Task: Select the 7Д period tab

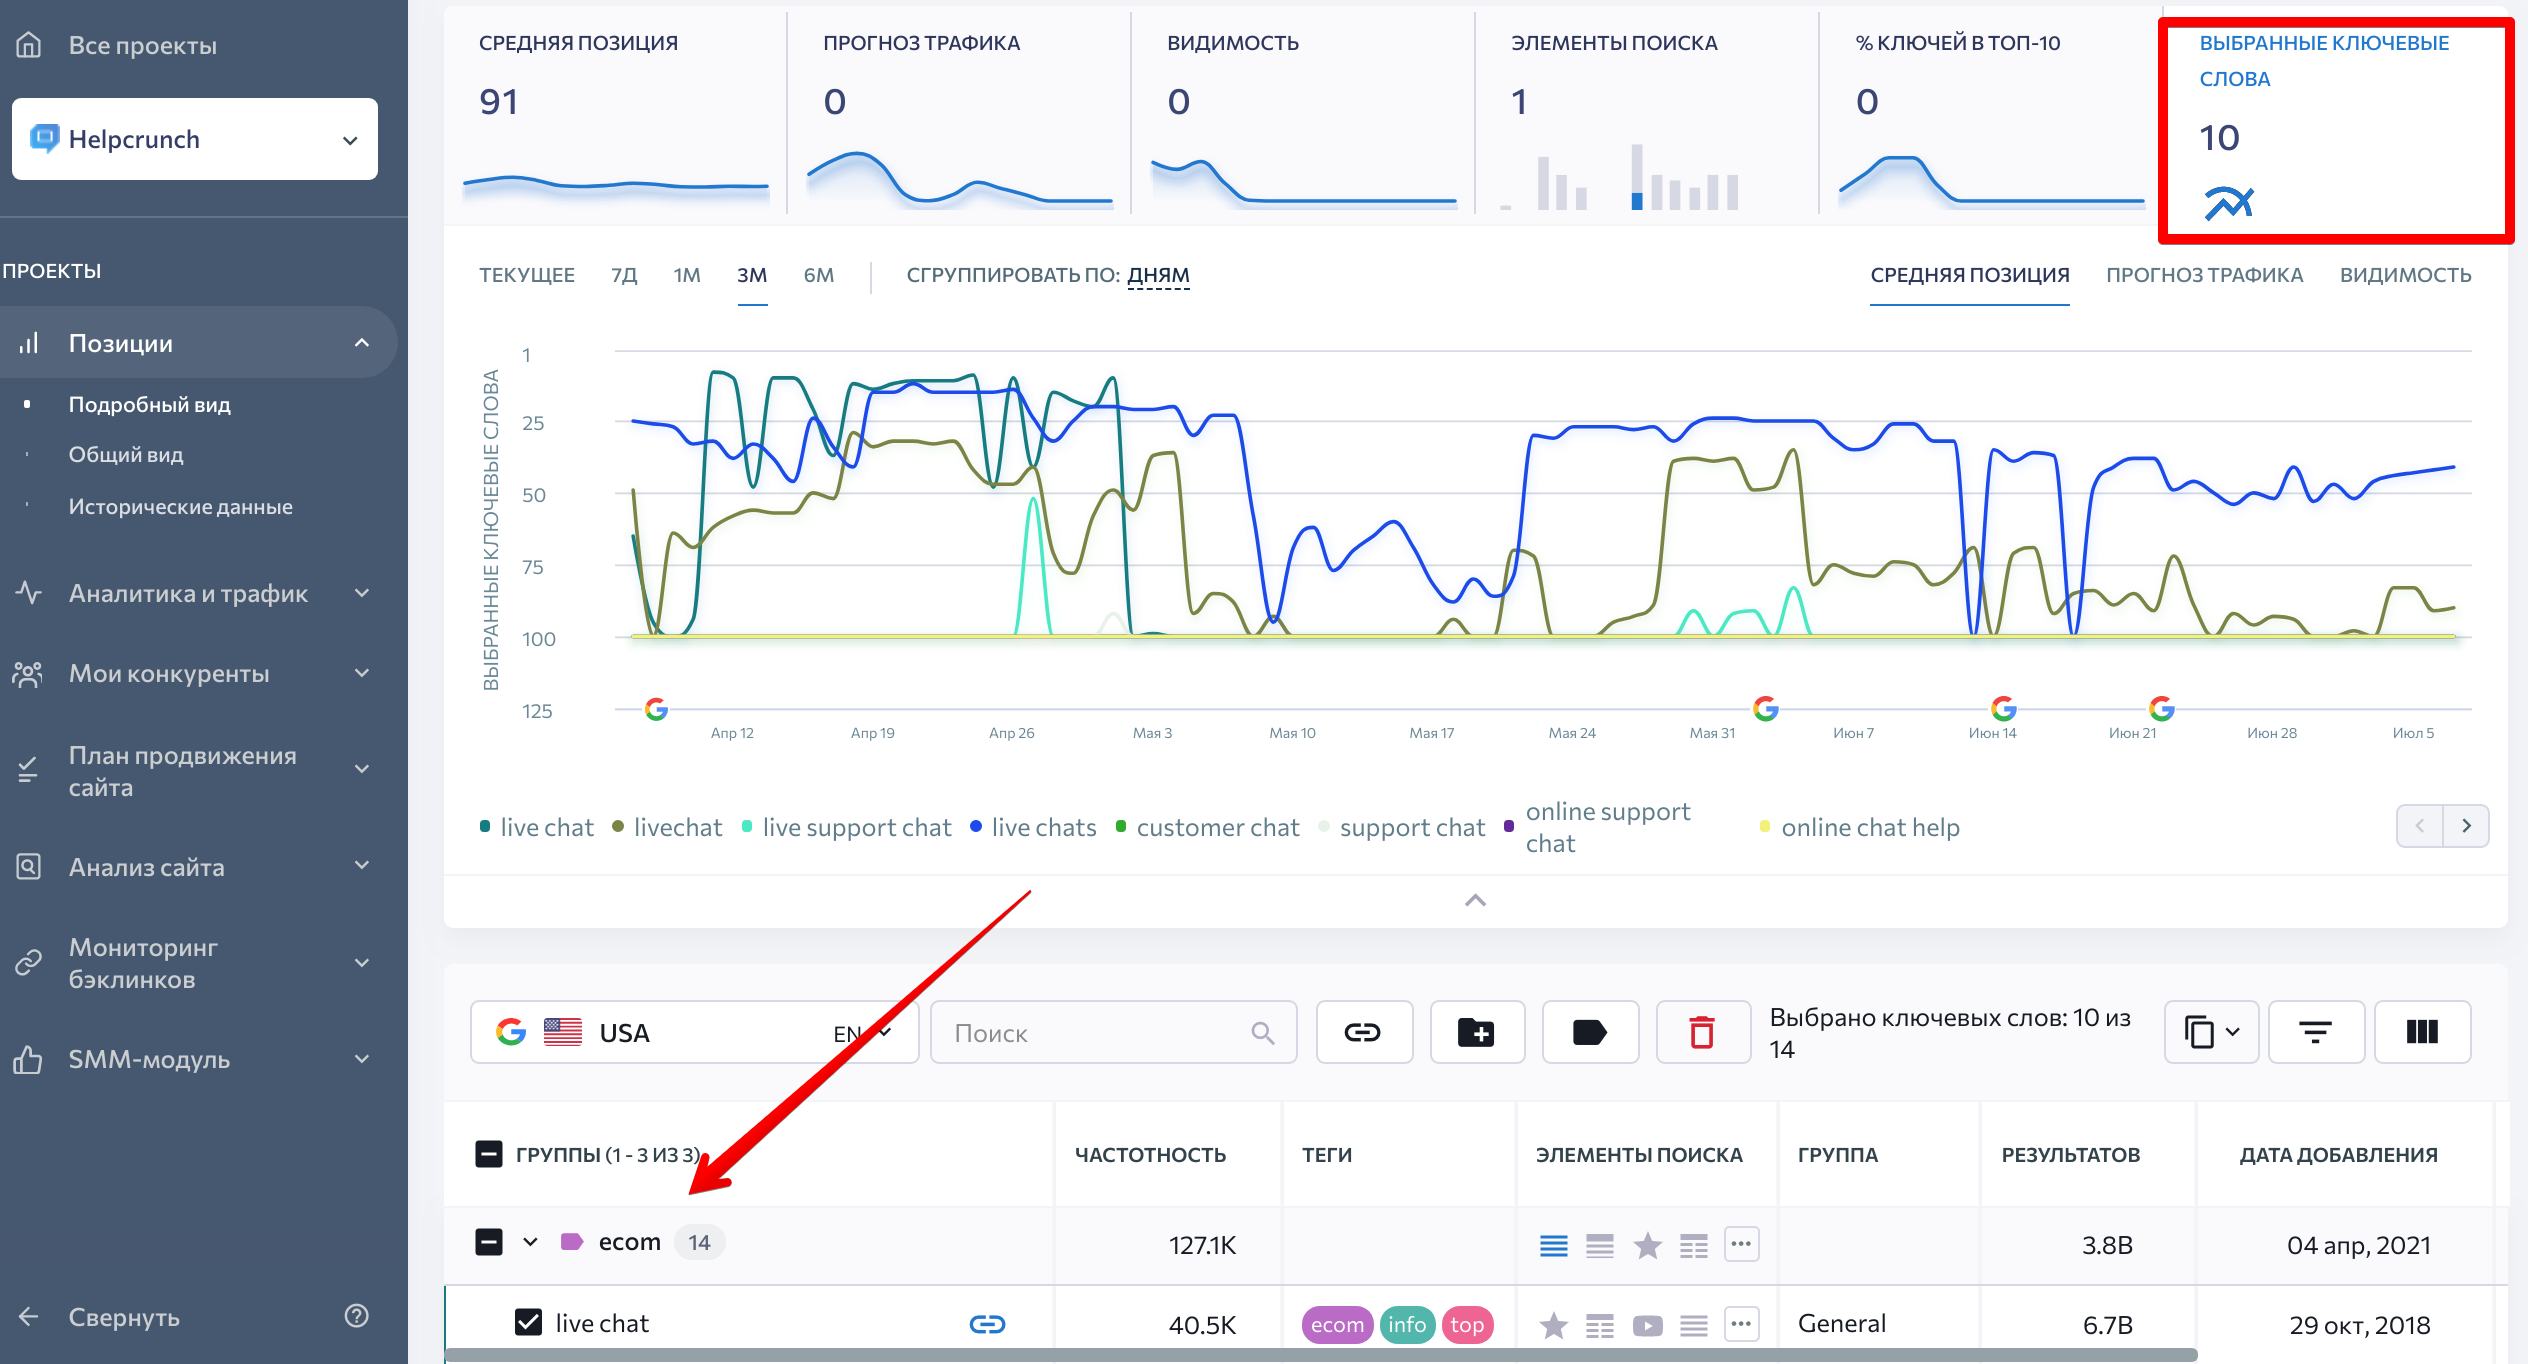Action: pyautogui.click(x=624, y=275)
